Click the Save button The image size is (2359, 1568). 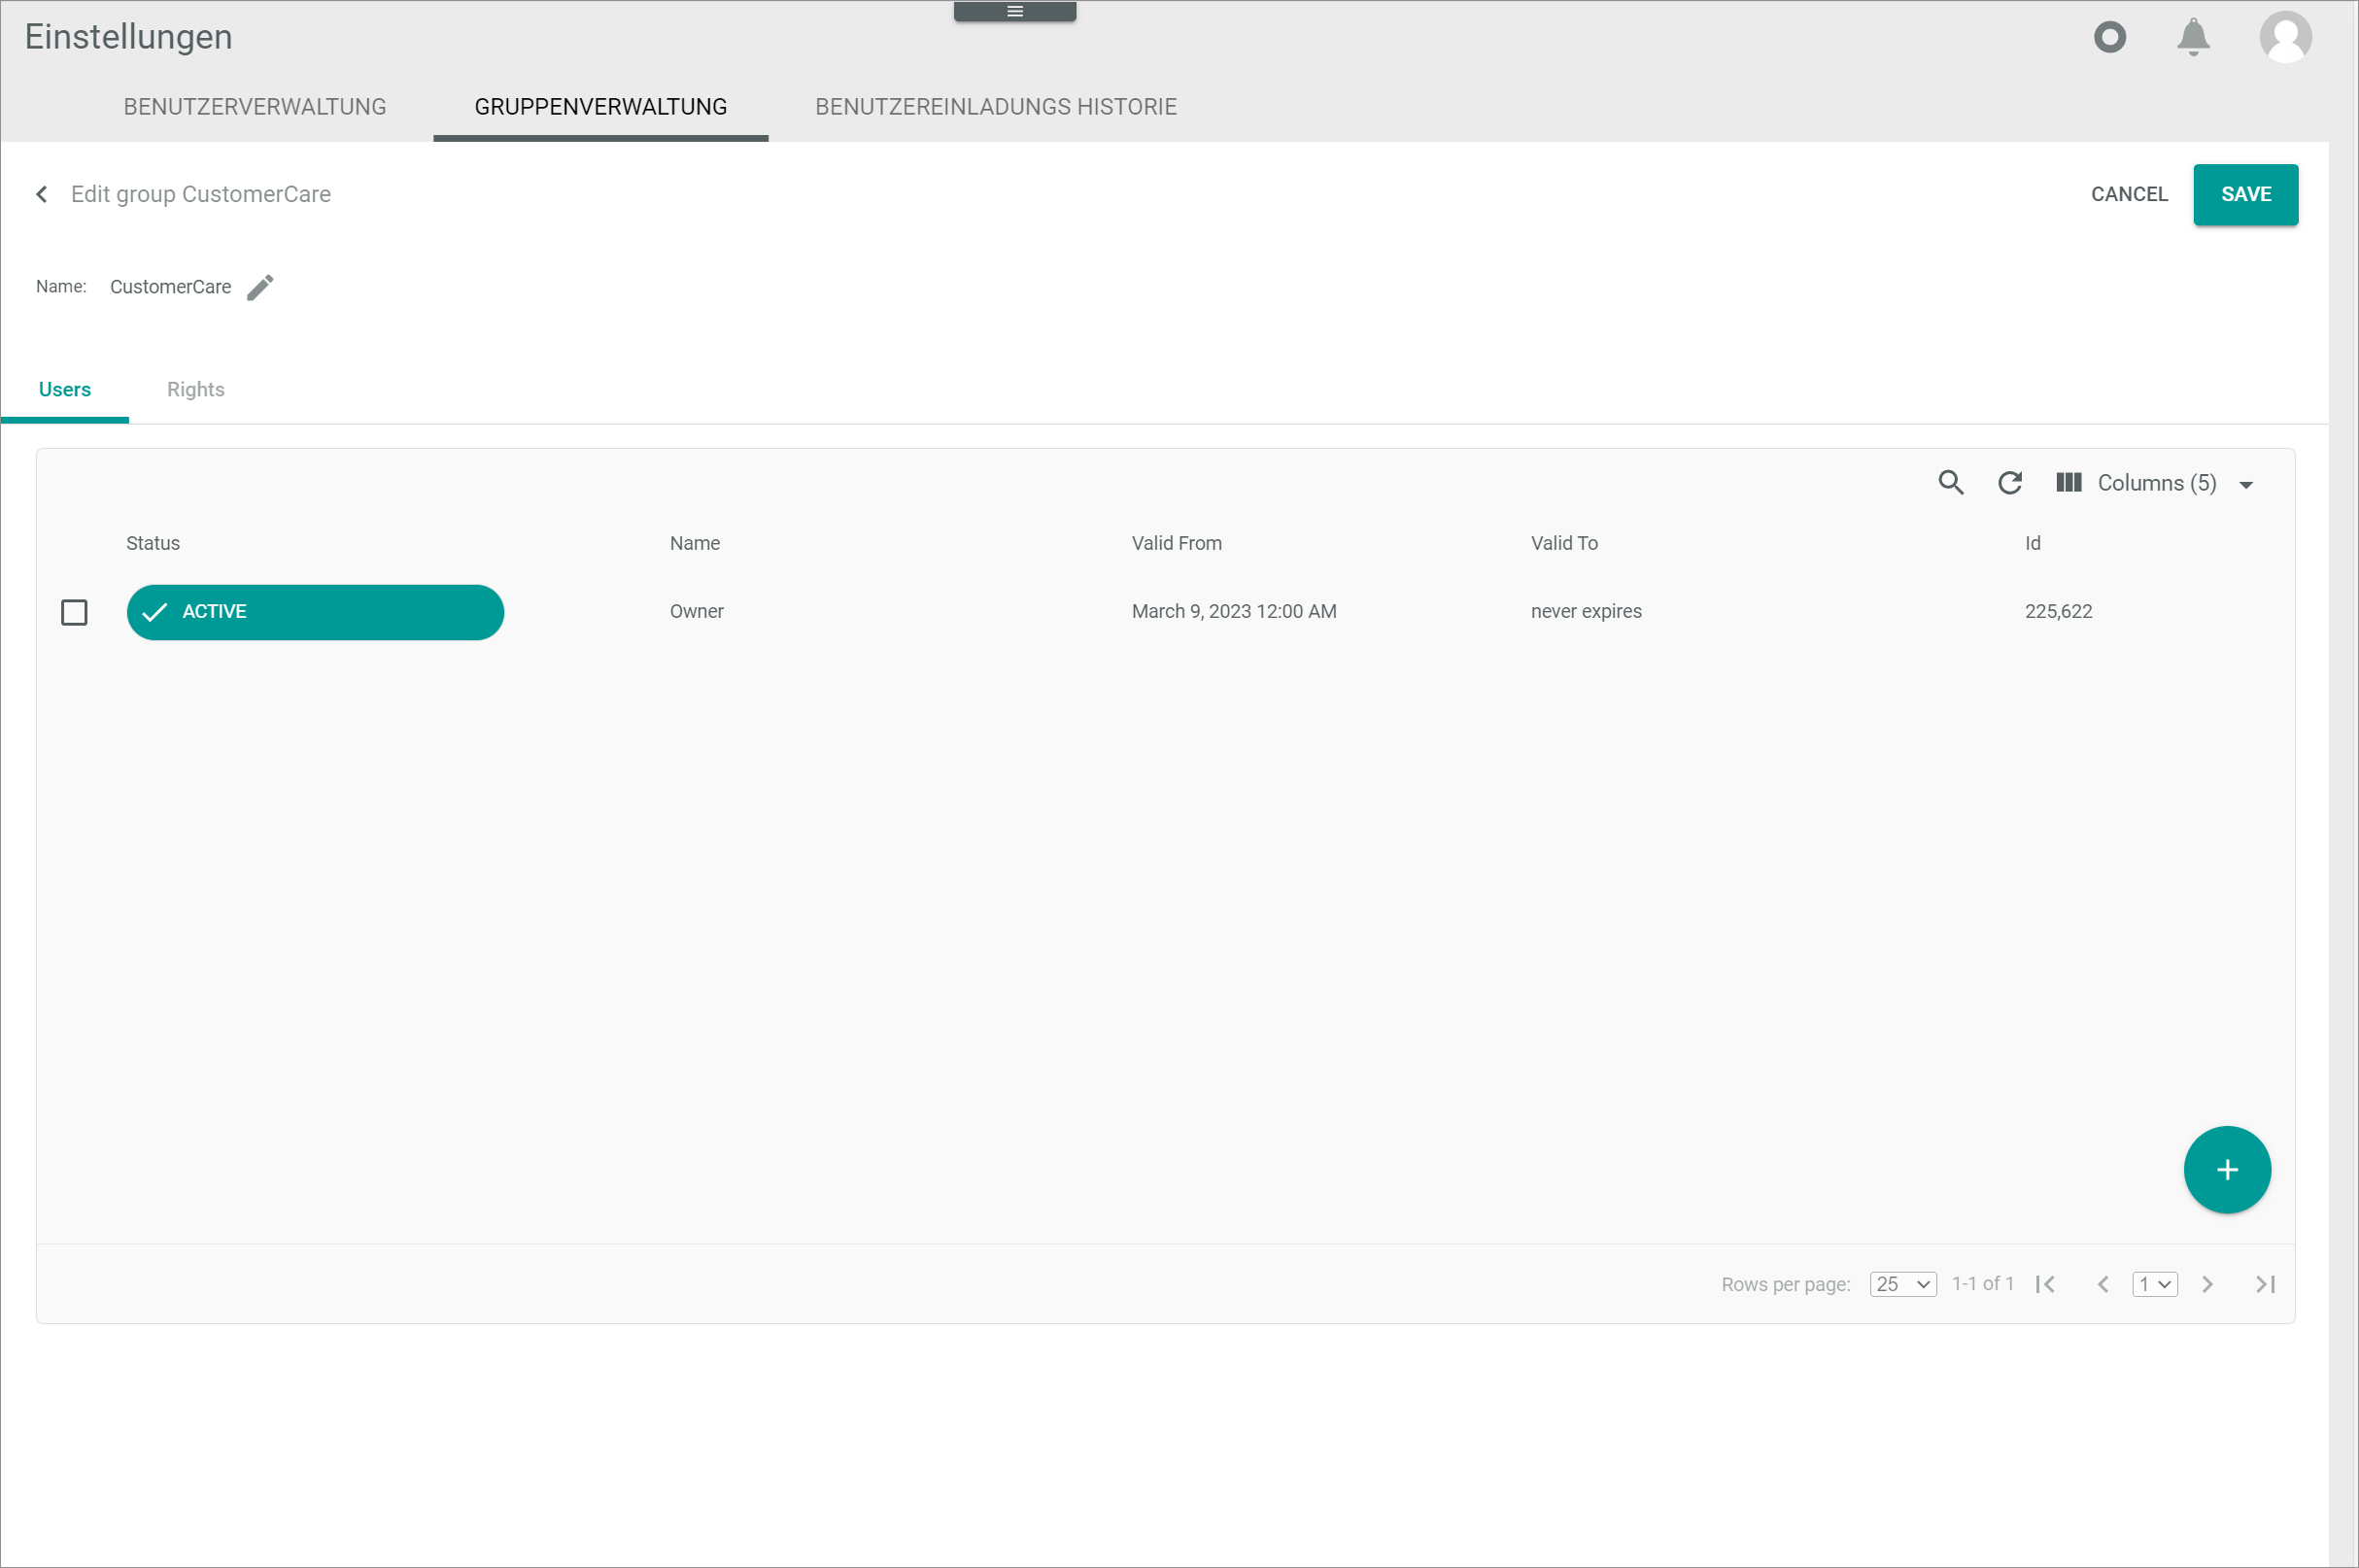(x=2245, y=194)
